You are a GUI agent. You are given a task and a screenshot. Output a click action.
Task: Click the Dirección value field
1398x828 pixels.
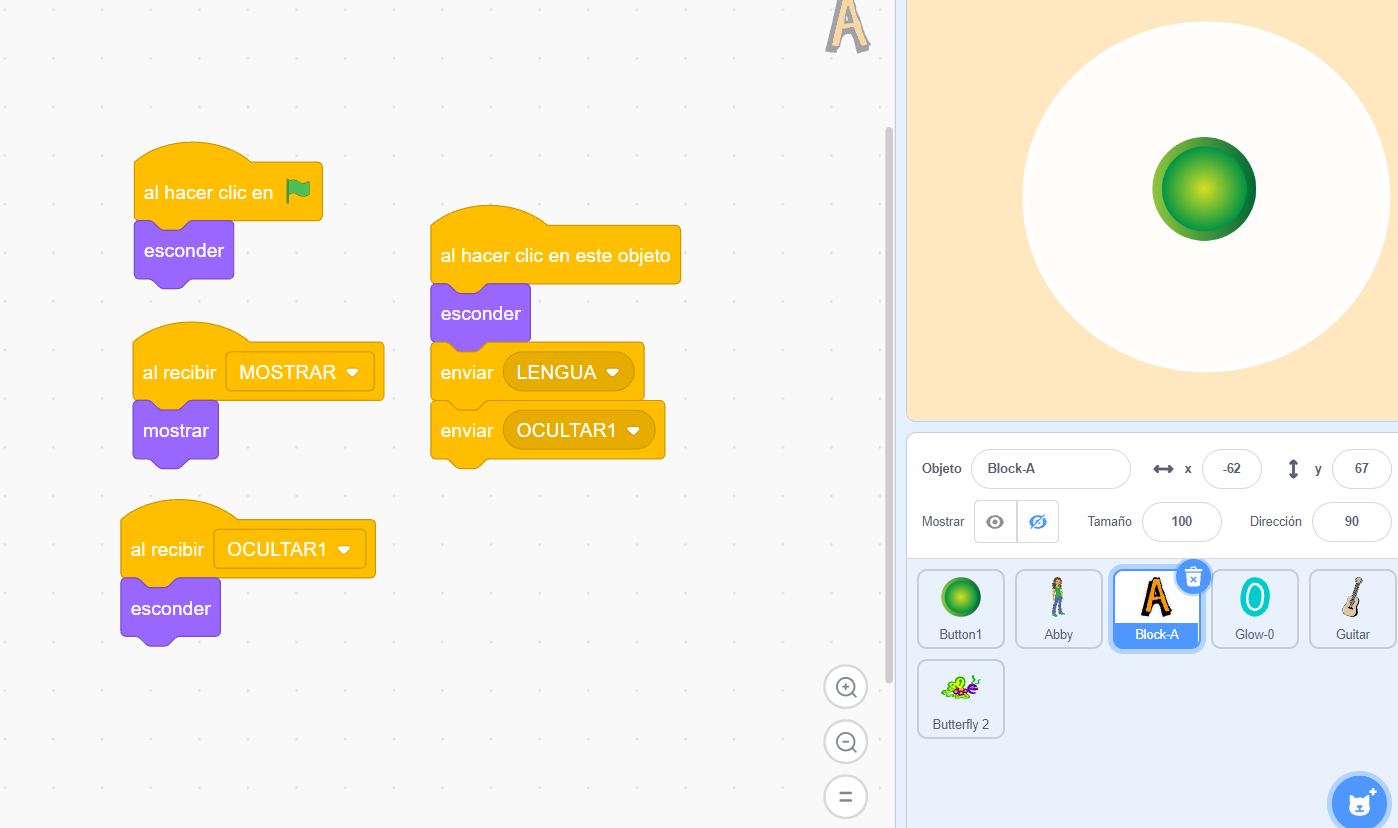(x=1351, y=522)
